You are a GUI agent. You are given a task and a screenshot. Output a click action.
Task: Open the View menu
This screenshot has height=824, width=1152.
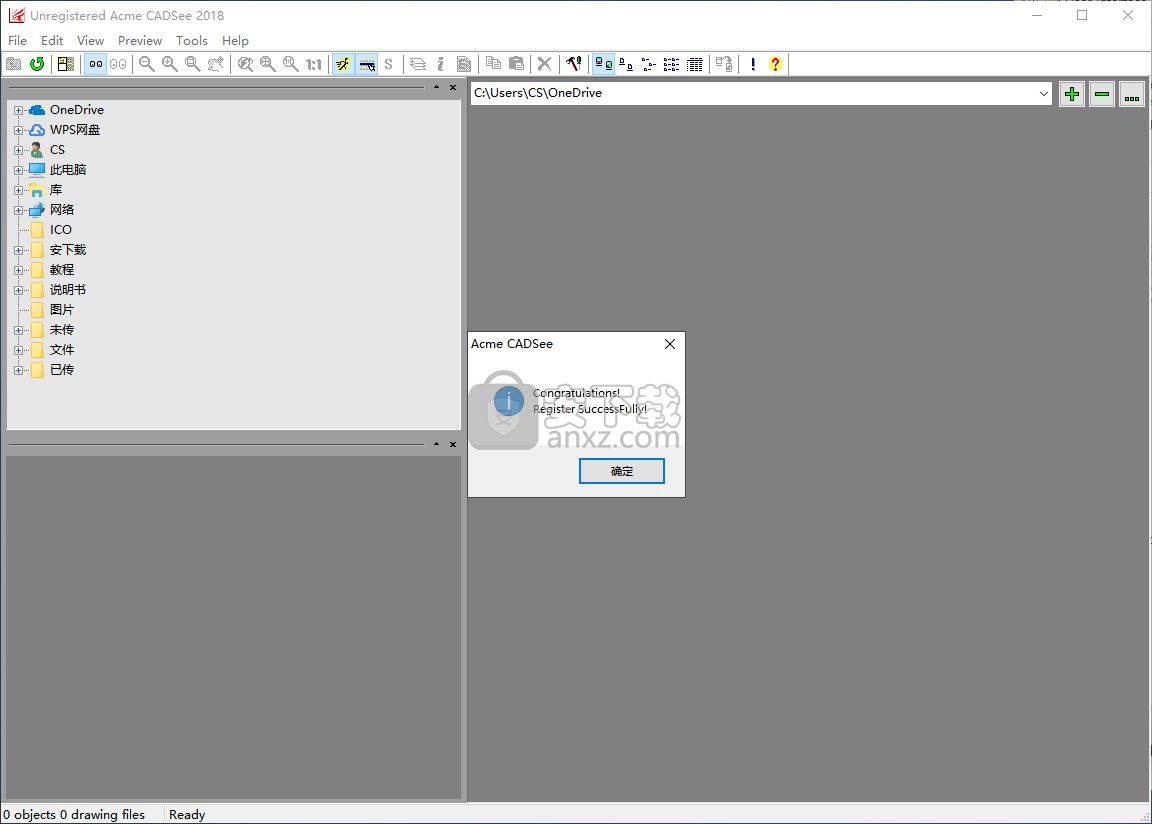[90, 40]
